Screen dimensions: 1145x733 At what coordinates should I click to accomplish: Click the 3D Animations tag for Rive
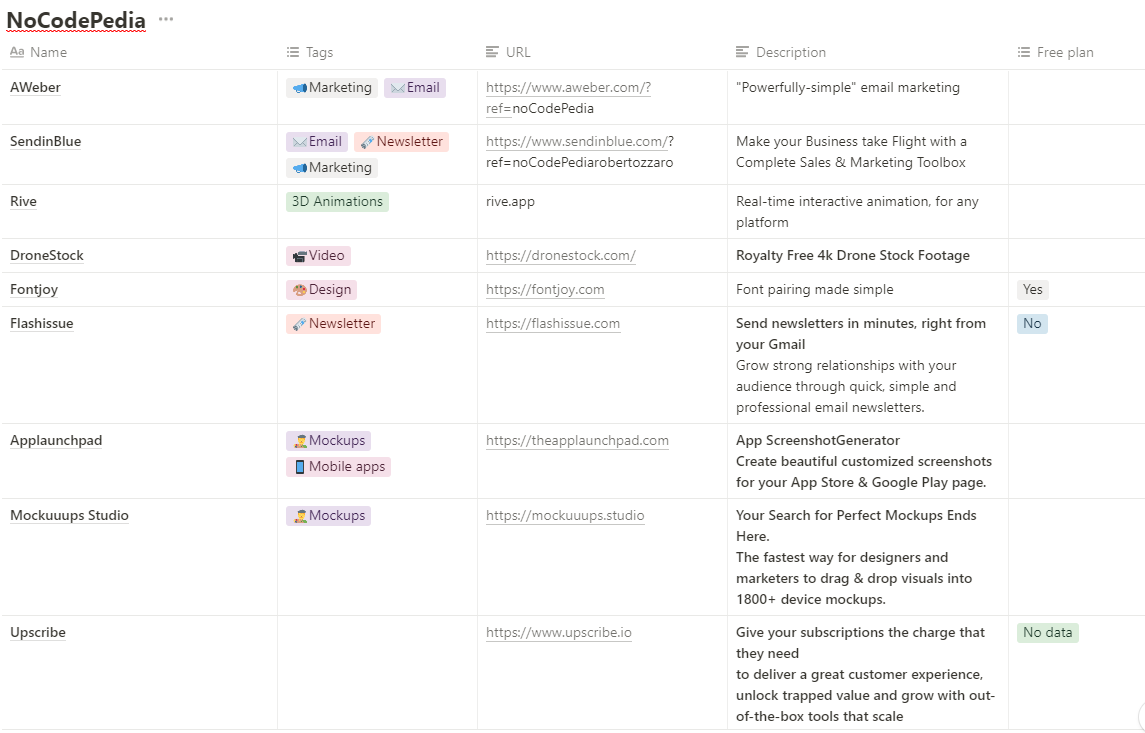337,202
